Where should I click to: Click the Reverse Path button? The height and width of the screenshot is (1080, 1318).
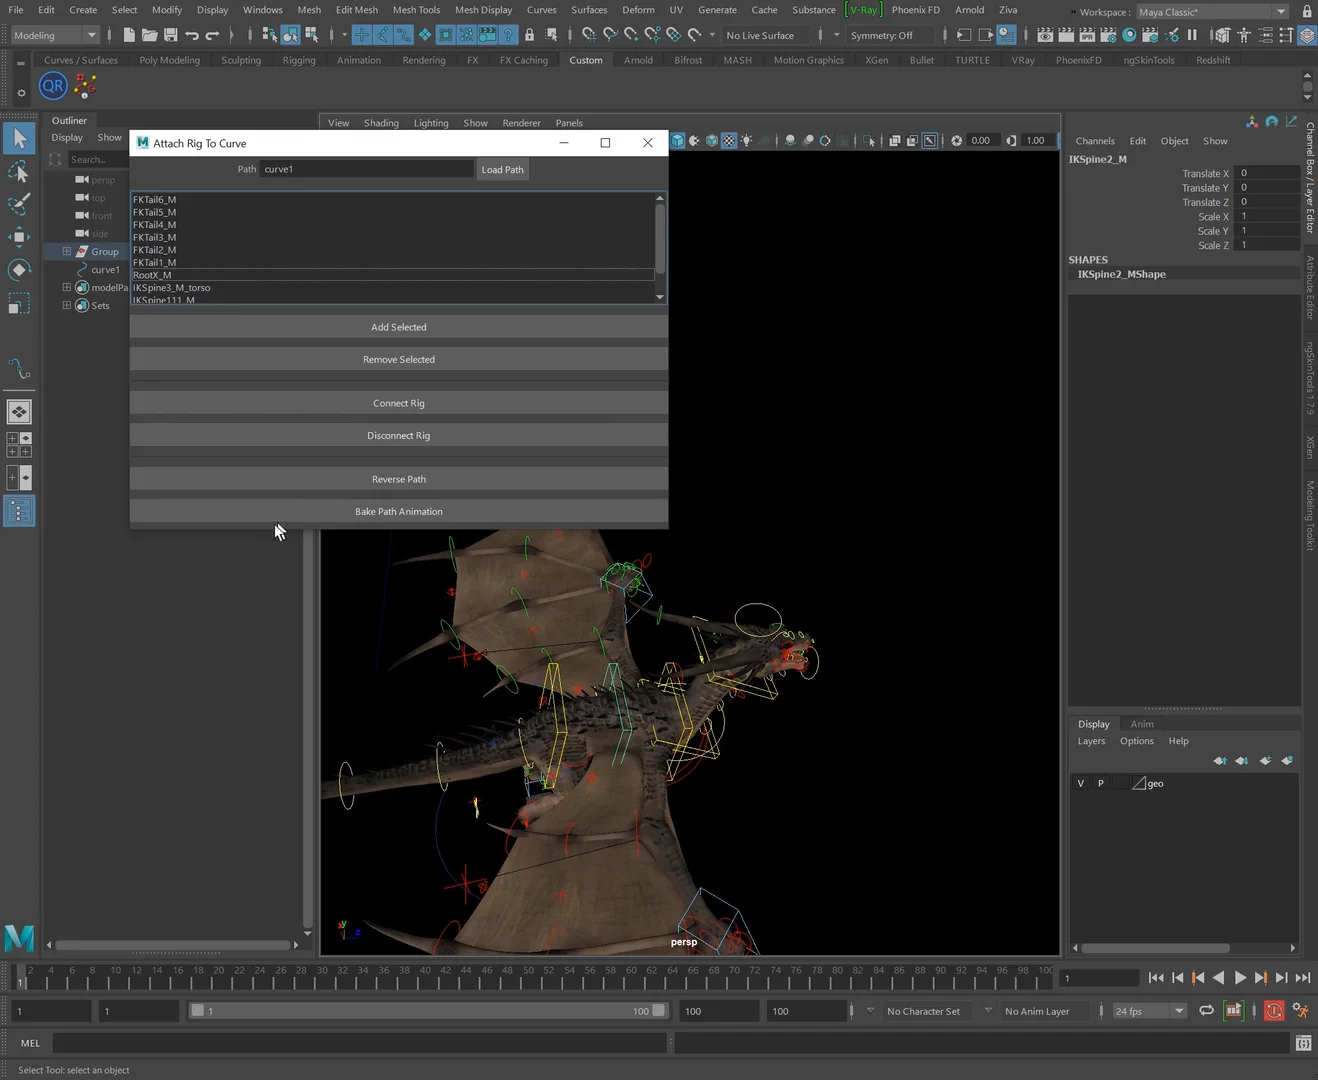click(399, 479)
